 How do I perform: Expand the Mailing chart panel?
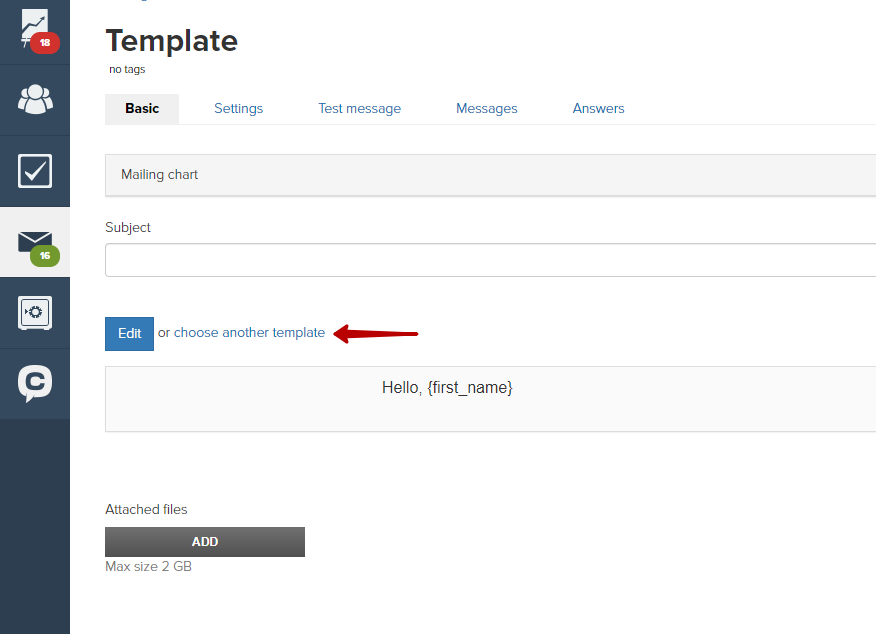tap(491, 175)
